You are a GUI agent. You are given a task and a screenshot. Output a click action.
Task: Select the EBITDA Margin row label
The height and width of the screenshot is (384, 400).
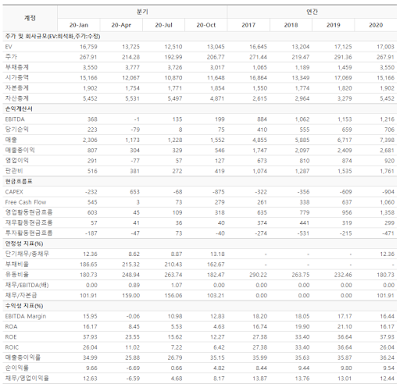tap(25, 316)
